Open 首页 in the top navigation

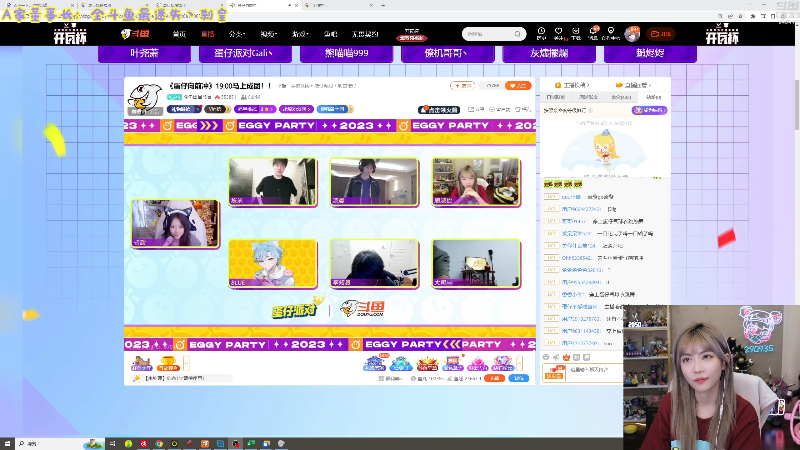[179, 34]
